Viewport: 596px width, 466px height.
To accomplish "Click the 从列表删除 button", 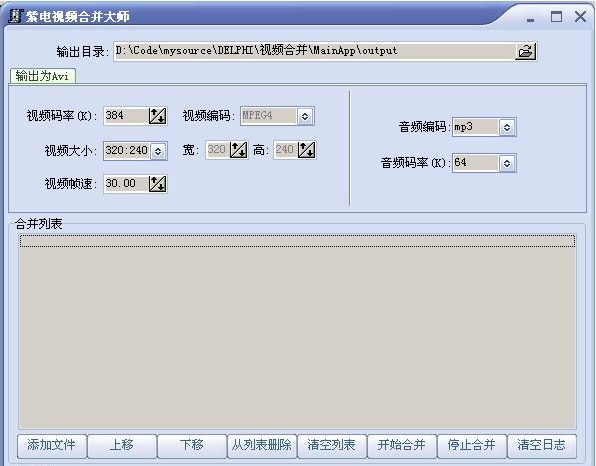I will click(x=262, y=445).
